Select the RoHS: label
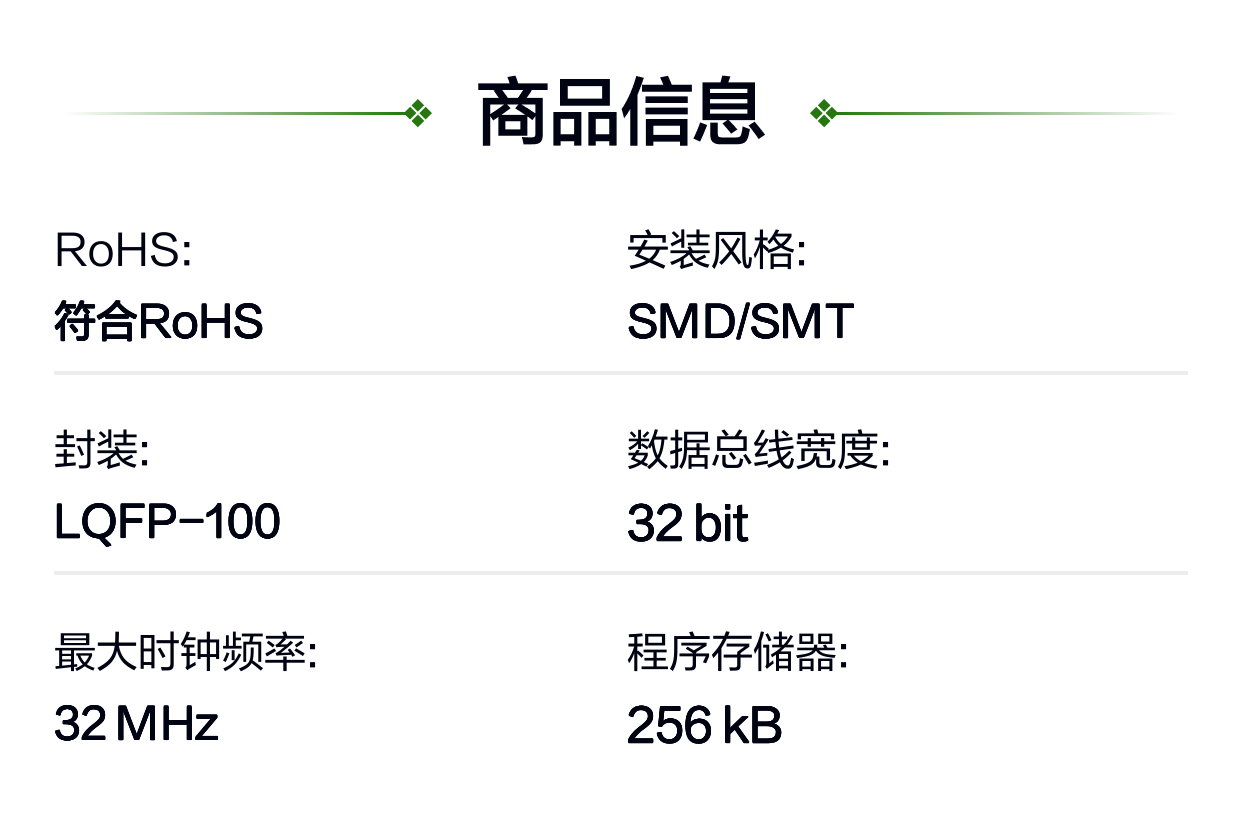This screenshot has height=815, width=1242. click(x=122, y=251)
